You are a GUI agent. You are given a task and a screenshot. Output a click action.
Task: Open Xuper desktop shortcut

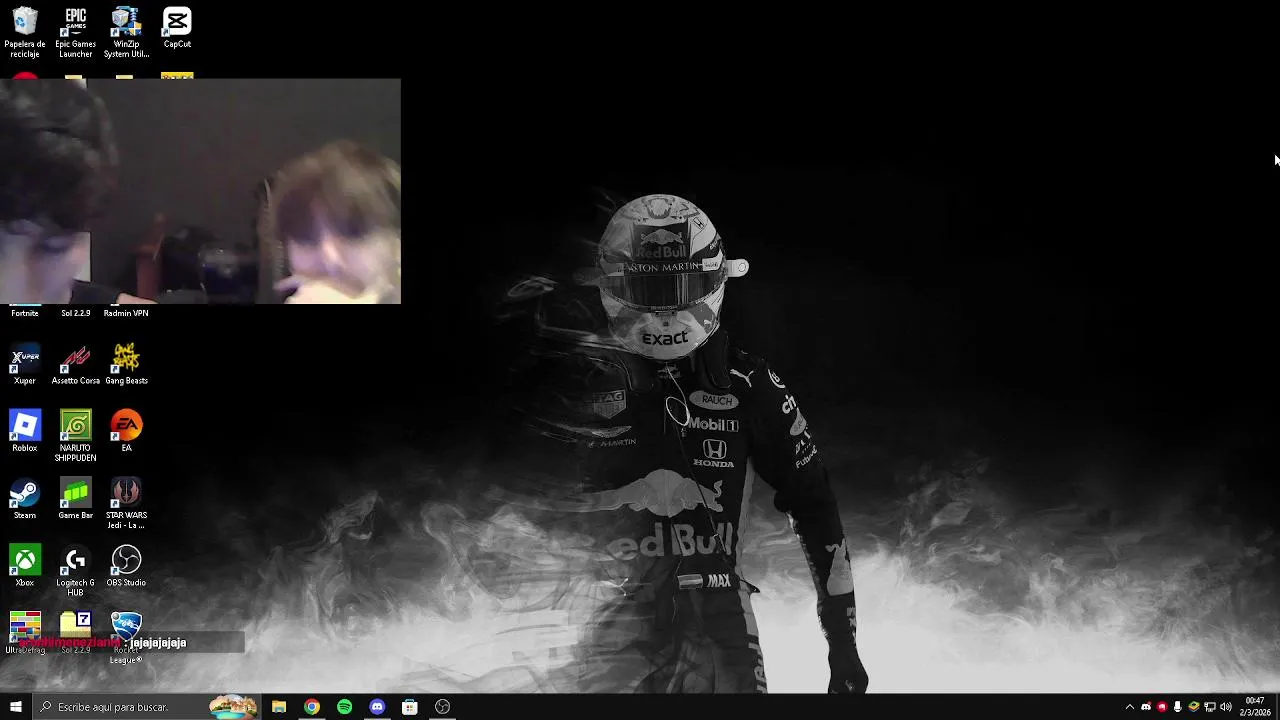pyautogui.click(x=25, y=365)
